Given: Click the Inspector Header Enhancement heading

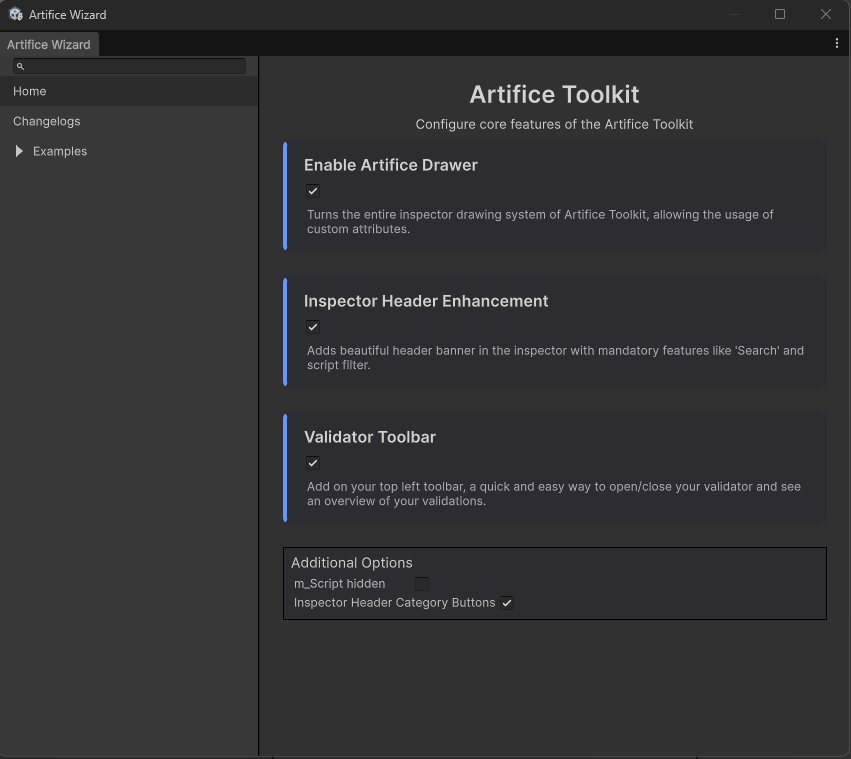Looking at the screenshot, I should pos(426,301).
